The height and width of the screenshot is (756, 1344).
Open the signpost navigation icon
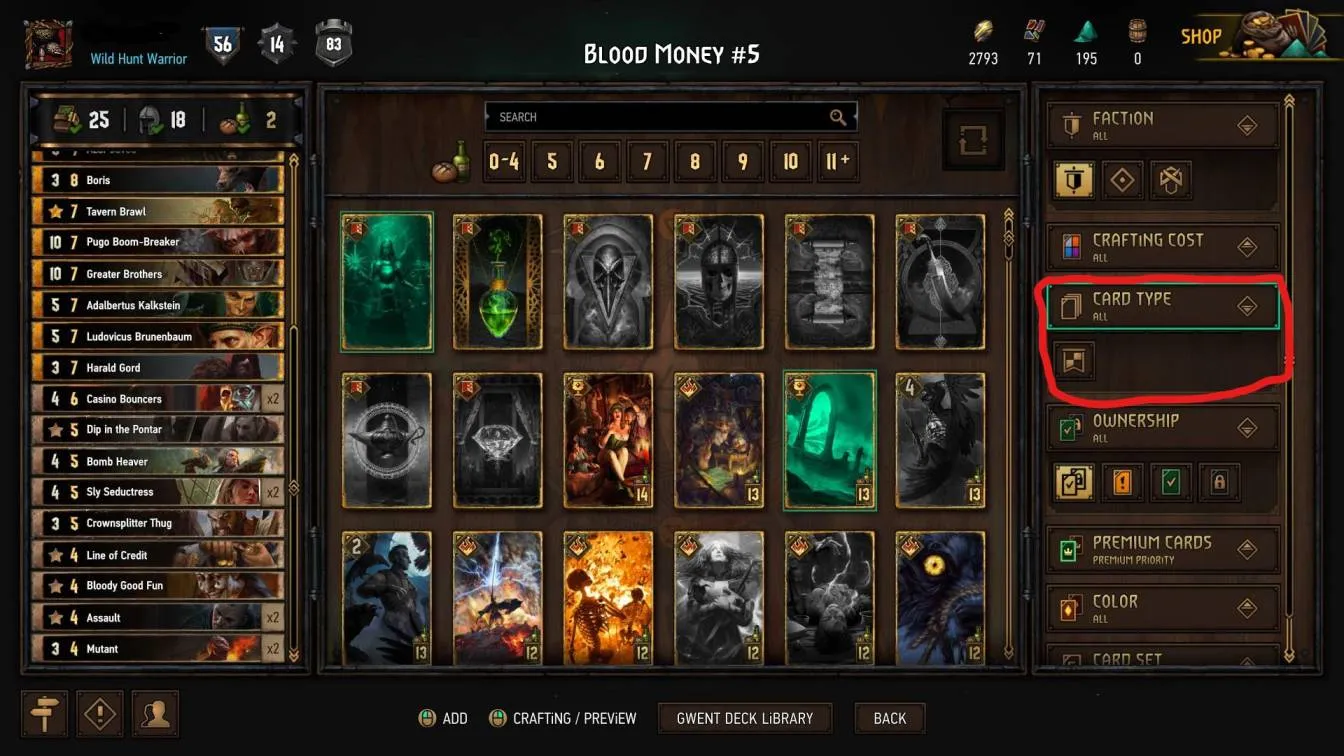(x=44, y=714)
